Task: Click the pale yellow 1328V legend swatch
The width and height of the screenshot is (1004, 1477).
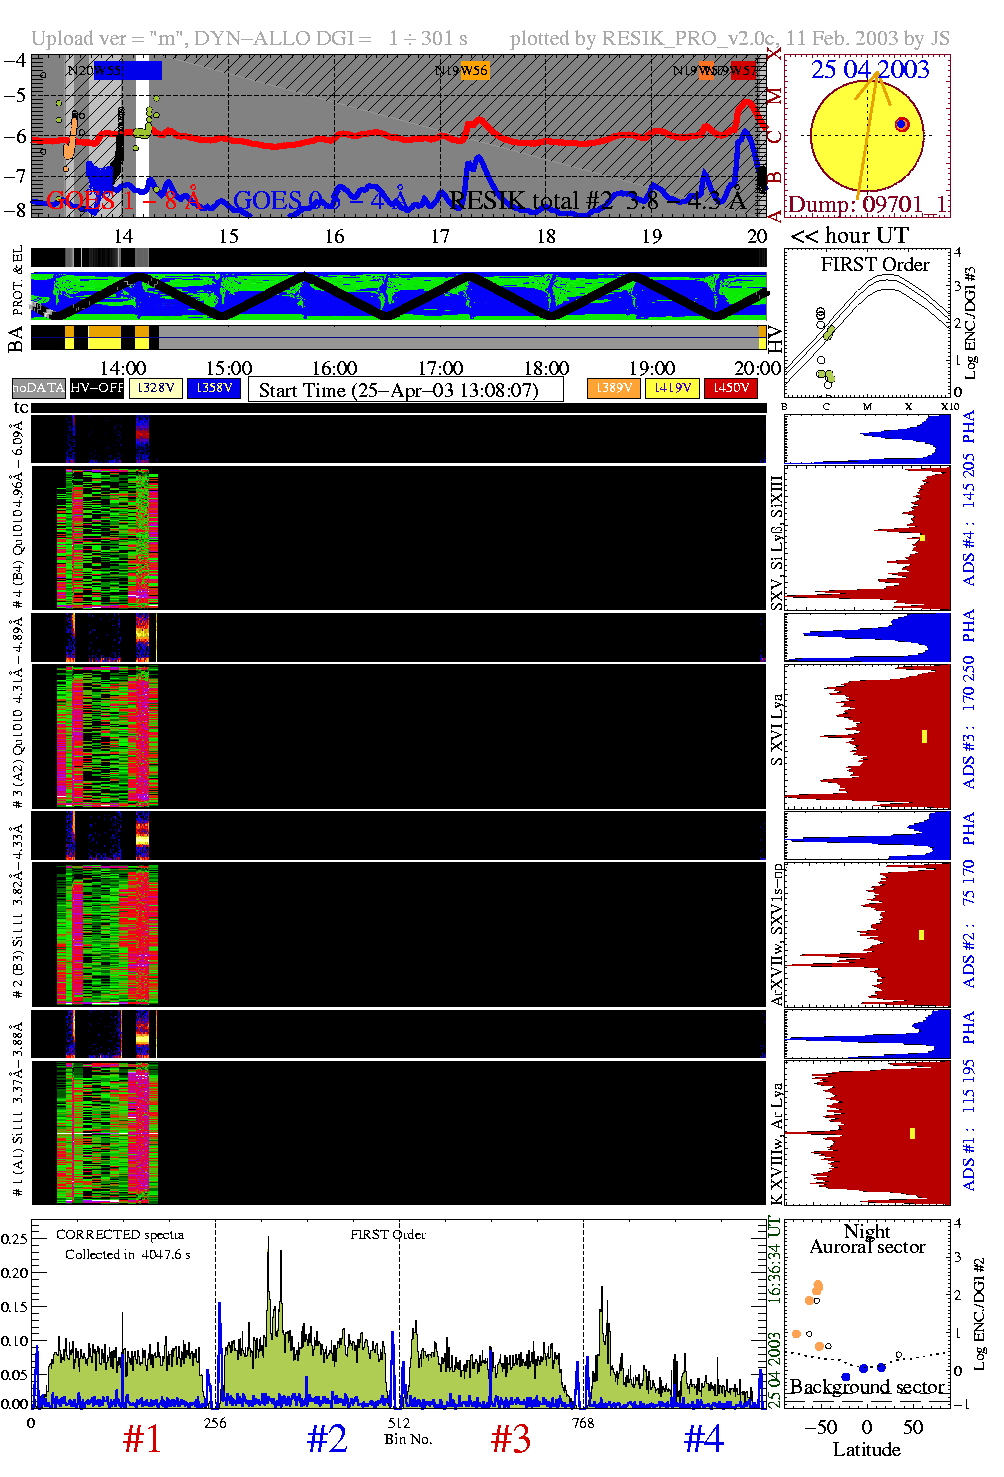Action: pyautogui.click(x=156, y=388)
